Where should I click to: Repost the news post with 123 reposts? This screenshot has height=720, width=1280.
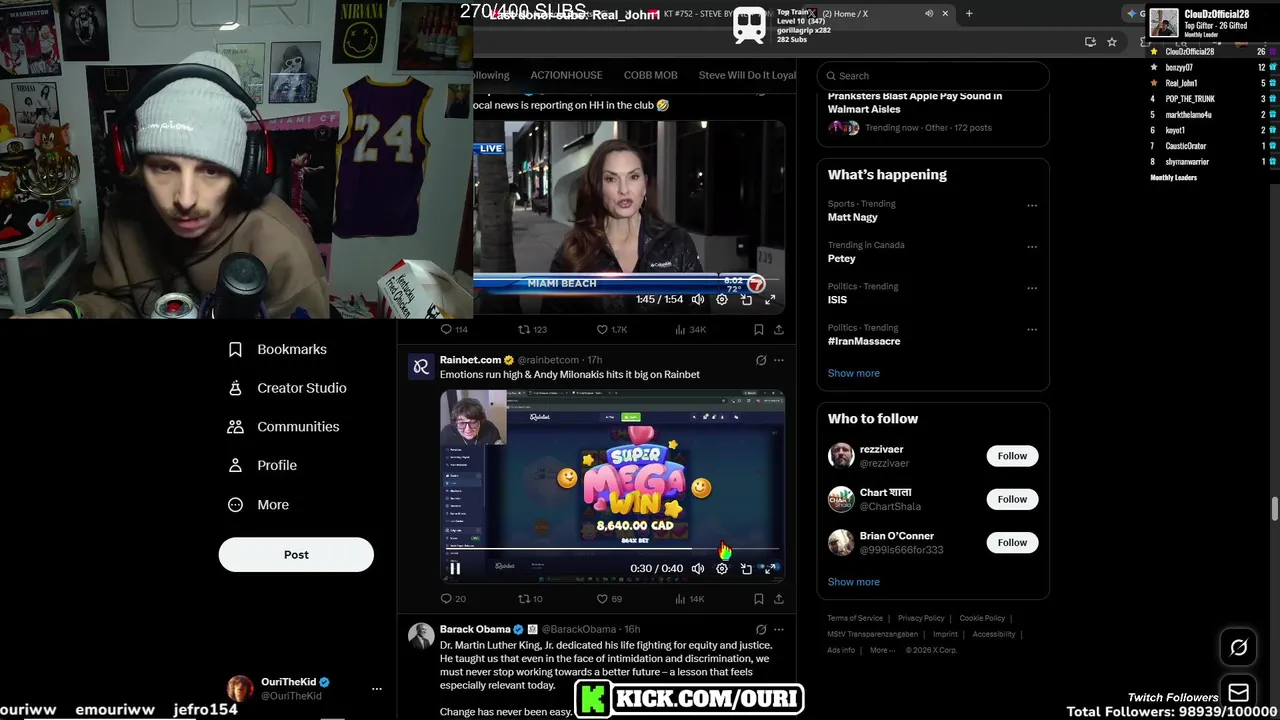pyautogui.click(x=532, y=329)
